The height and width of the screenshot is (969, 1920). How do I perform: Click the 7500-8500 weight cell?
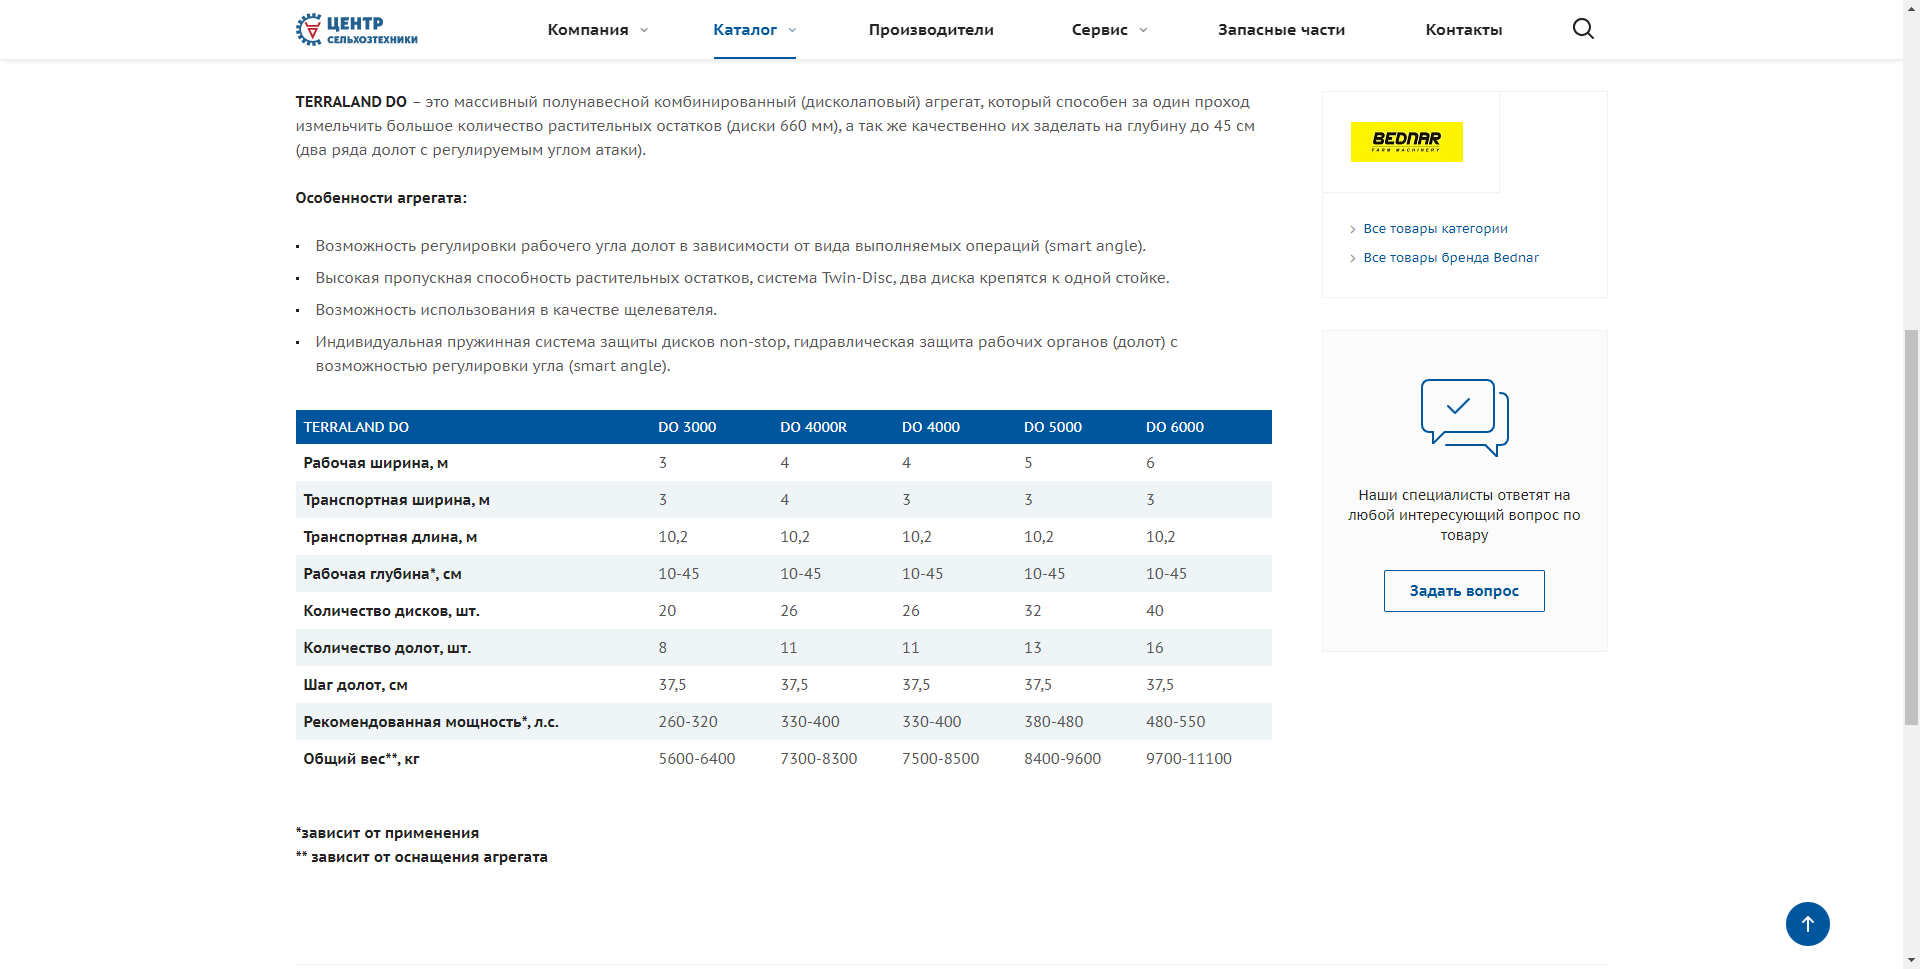point(941,759)
